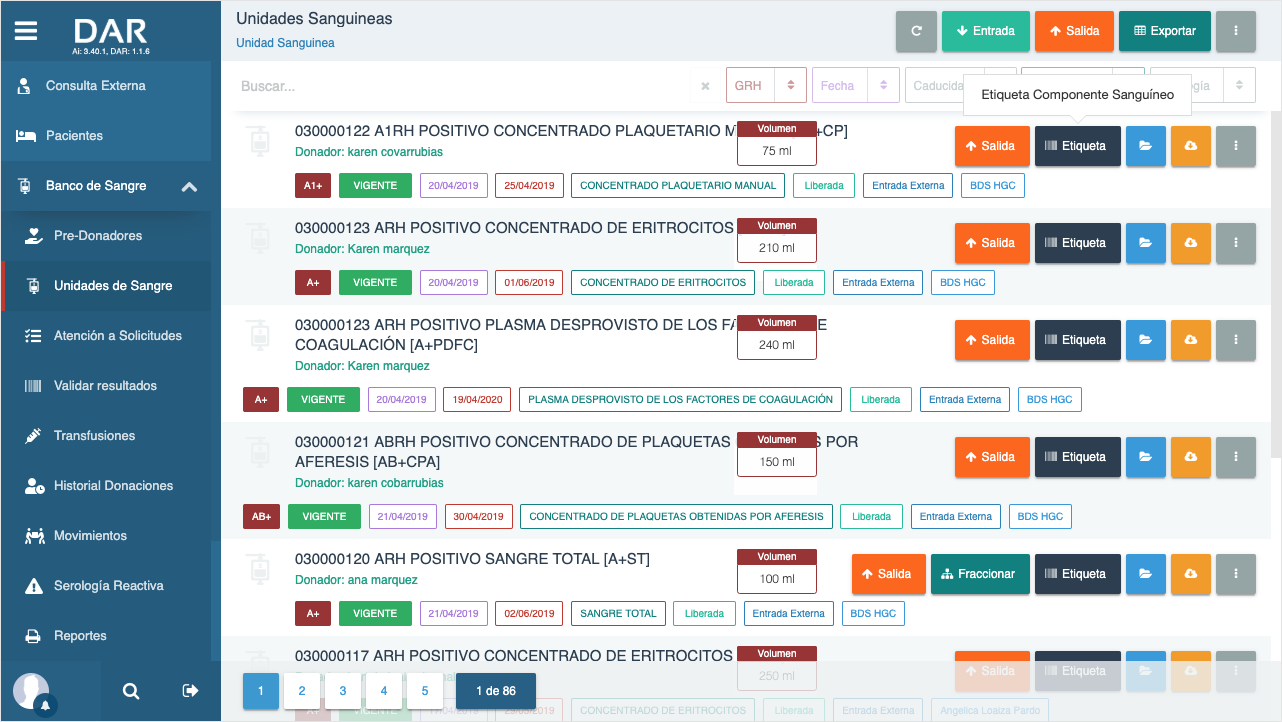Open more options for unit 030000121
The width and height of the screenshot is (1282, 722).
pyautogui.click(x=1236, y=457)
